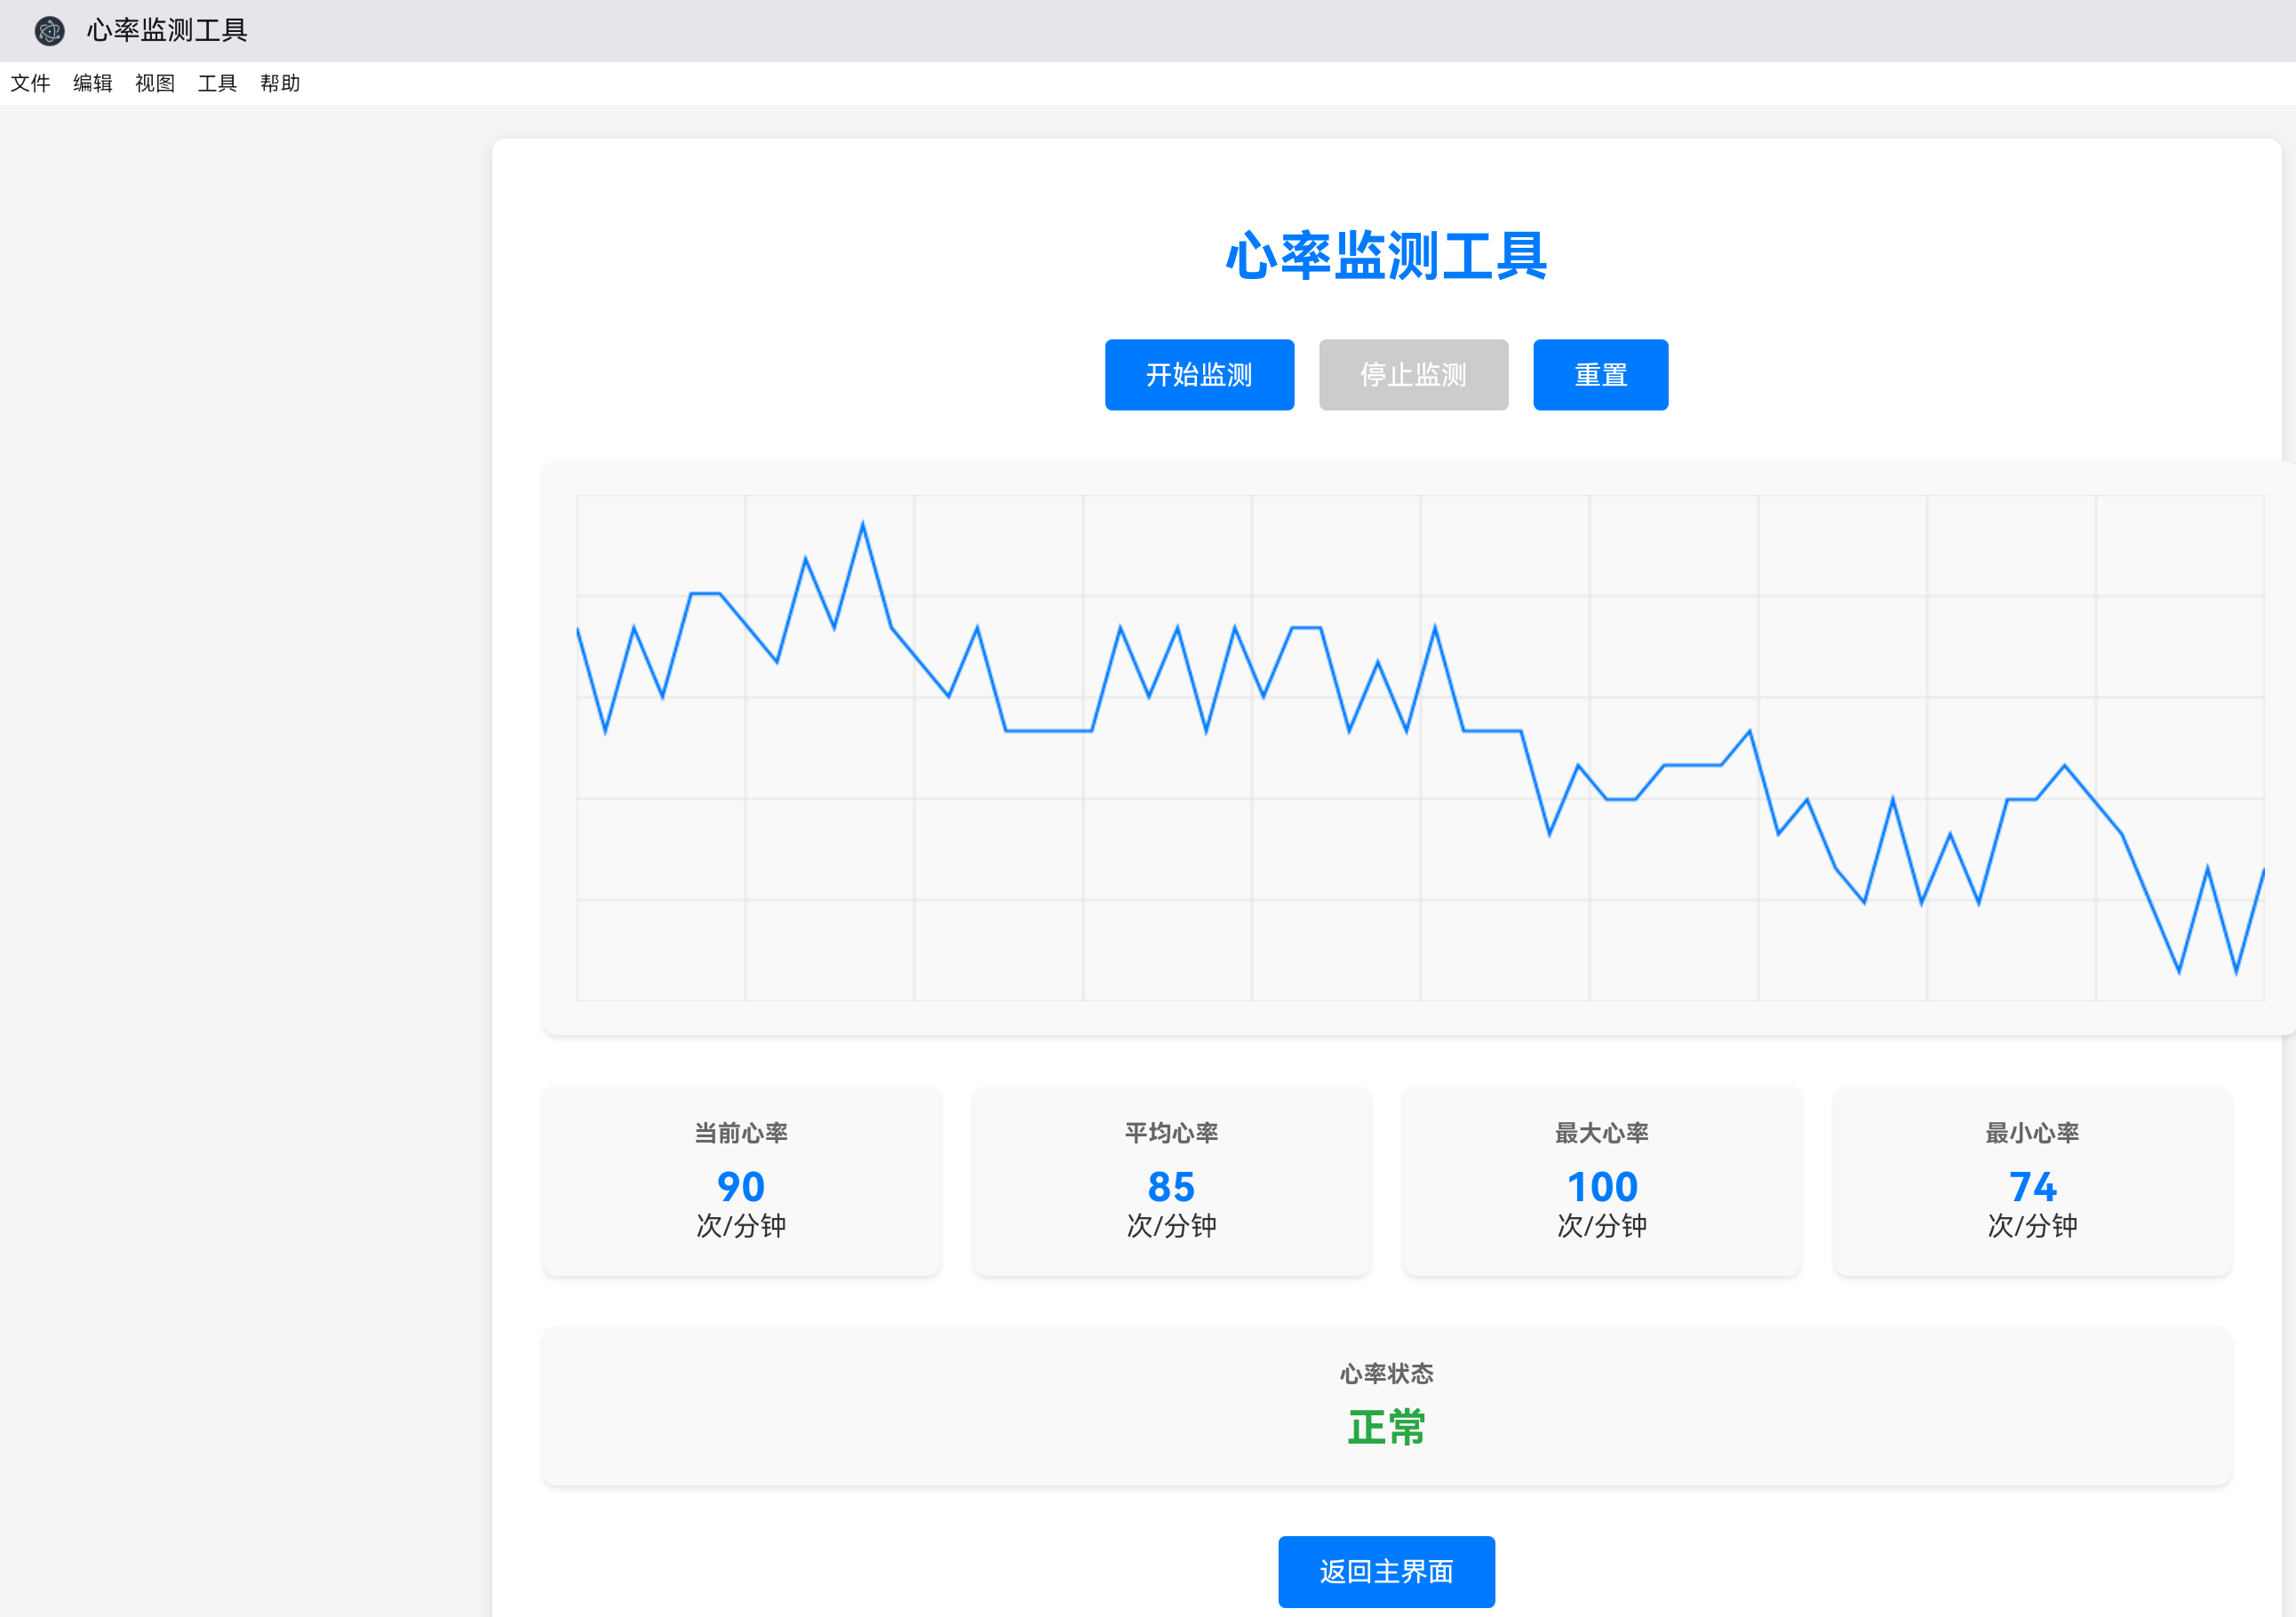
Task: Open the 文件 menu
Action: [x=30, y=84]
